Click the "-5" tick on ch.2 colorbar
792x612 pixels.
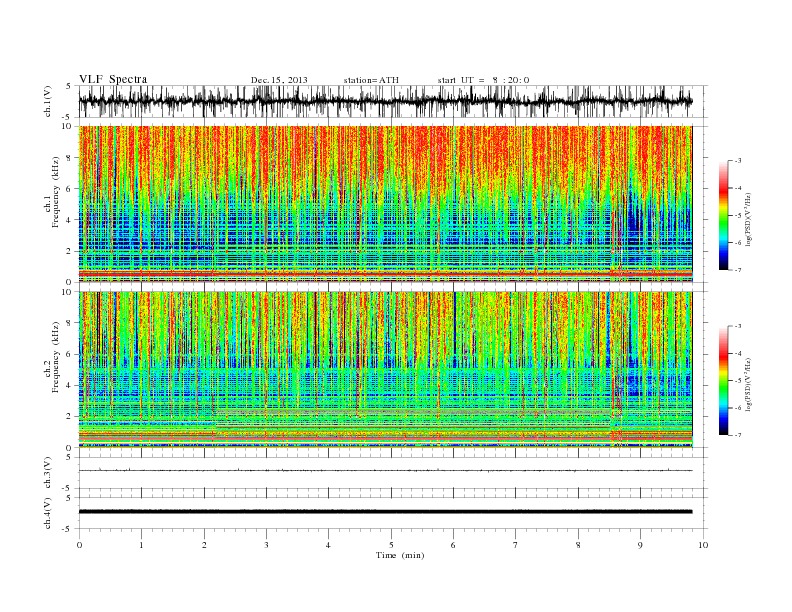point(738,381)
